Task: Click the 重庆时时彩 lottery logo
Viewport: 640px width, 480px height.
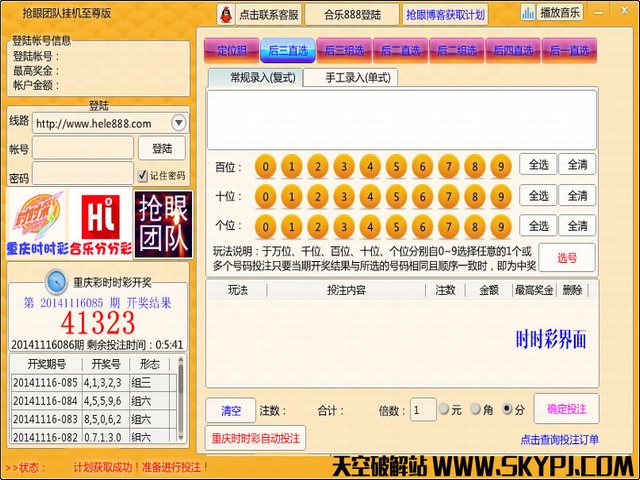Action: coord(37,222)
